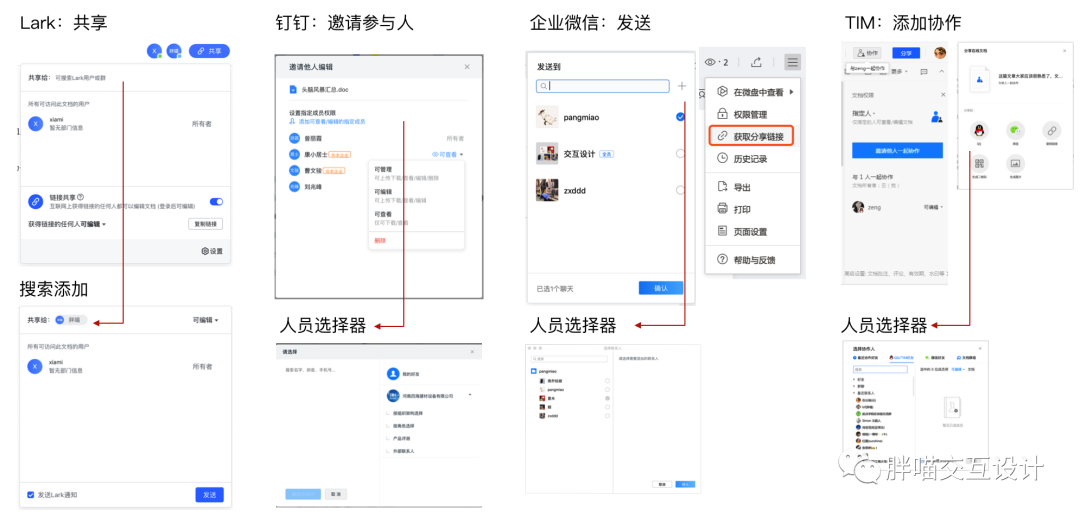This screenshot has width=1080, height=516.
Task: Uncheck the pangmiao chat selection
Action: [681, 117]
